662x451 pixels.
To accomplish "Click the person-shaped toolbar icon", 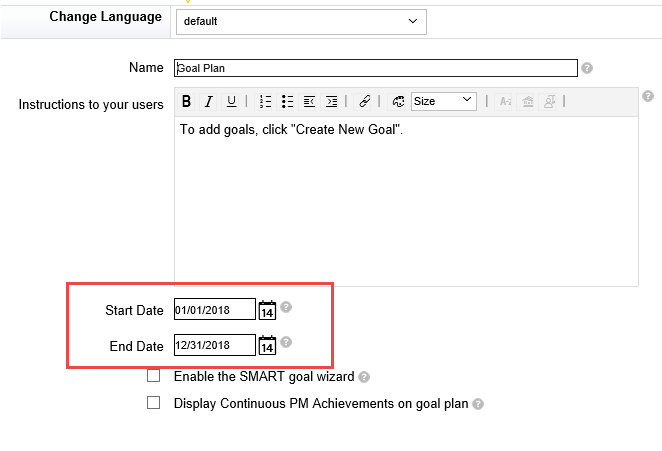I will click(549, 101).
